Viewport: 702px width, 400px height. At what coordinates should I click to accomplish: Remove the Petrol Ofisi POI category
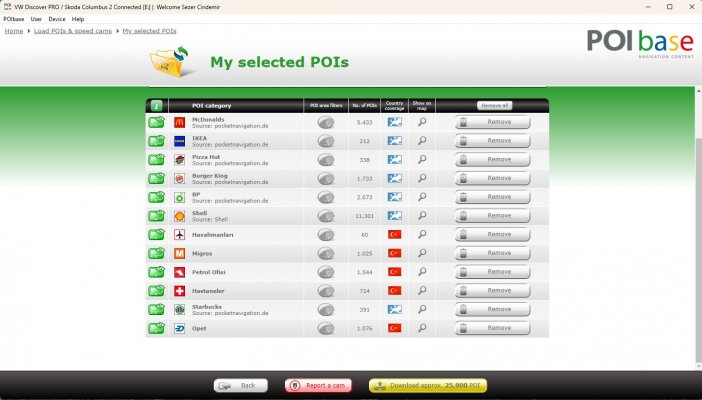coord(492,272)
